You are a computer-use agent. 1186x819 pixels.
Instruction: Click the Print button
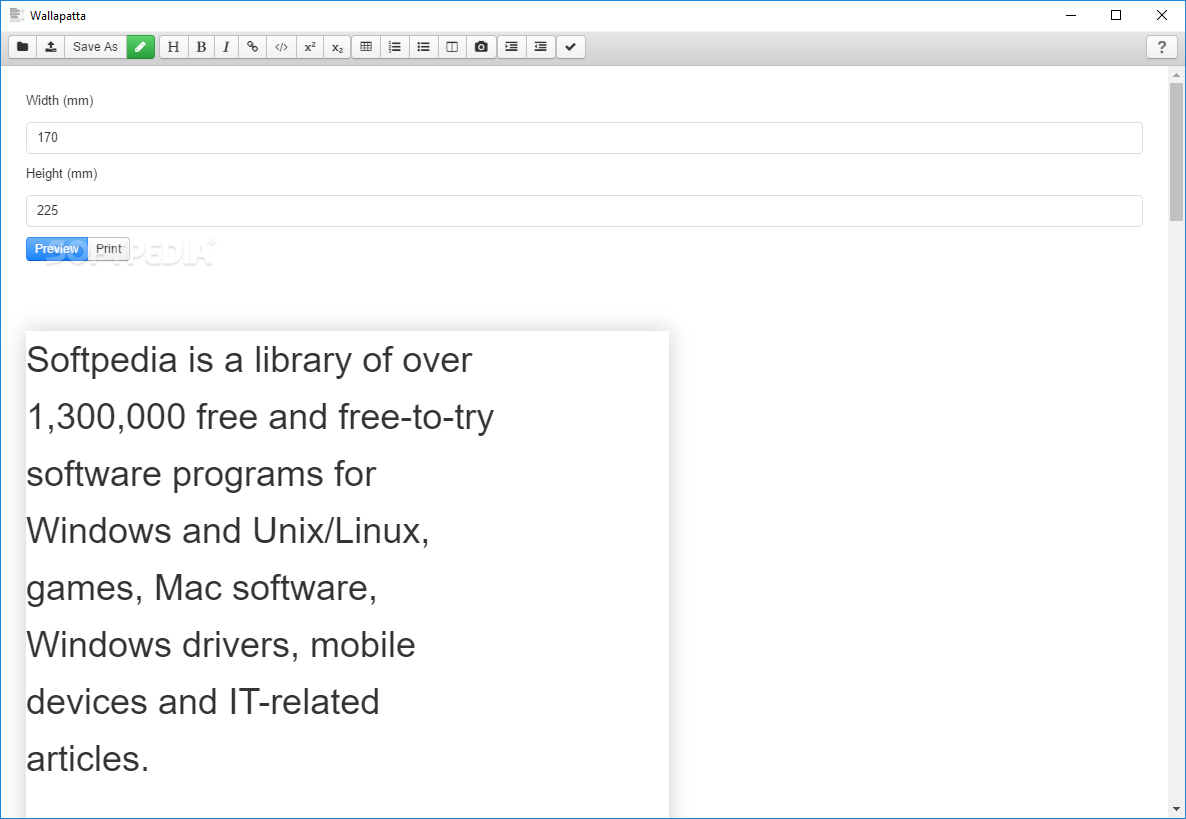[109, 249]
